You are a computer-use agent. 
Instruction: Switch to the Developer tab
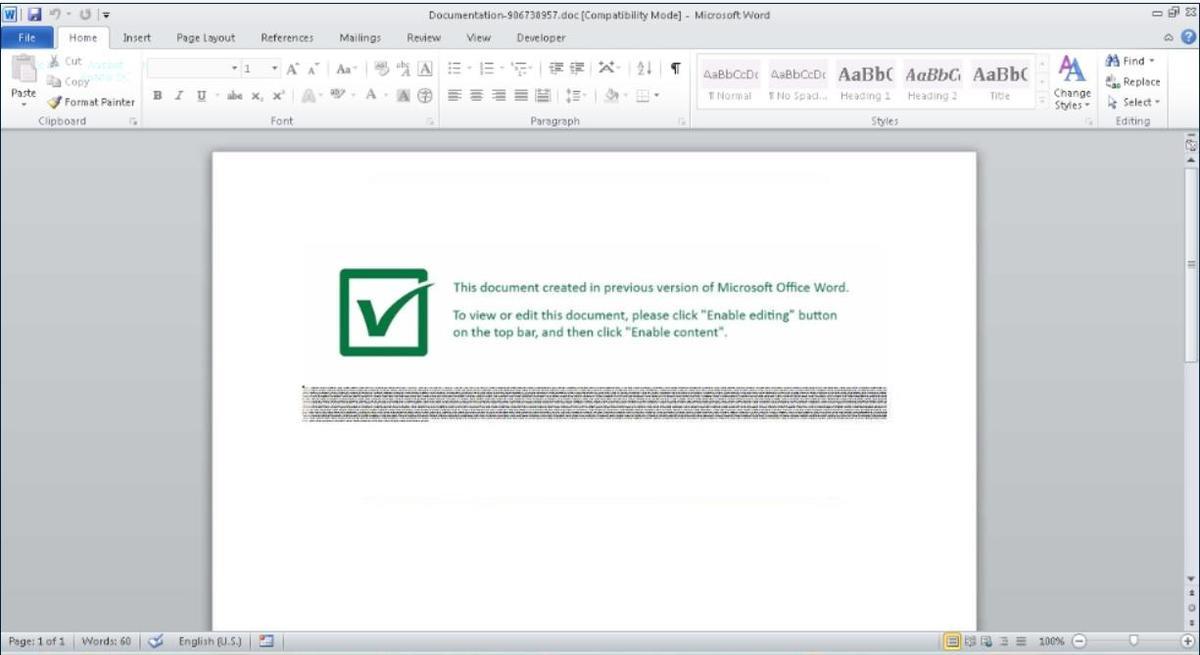(x=540, y=38)
